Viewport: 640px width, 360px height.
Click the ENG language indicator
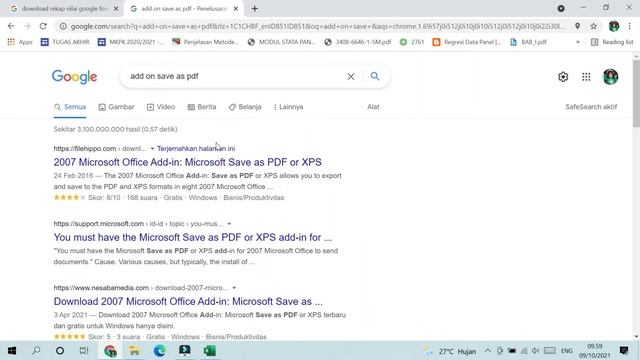[567, 351]
